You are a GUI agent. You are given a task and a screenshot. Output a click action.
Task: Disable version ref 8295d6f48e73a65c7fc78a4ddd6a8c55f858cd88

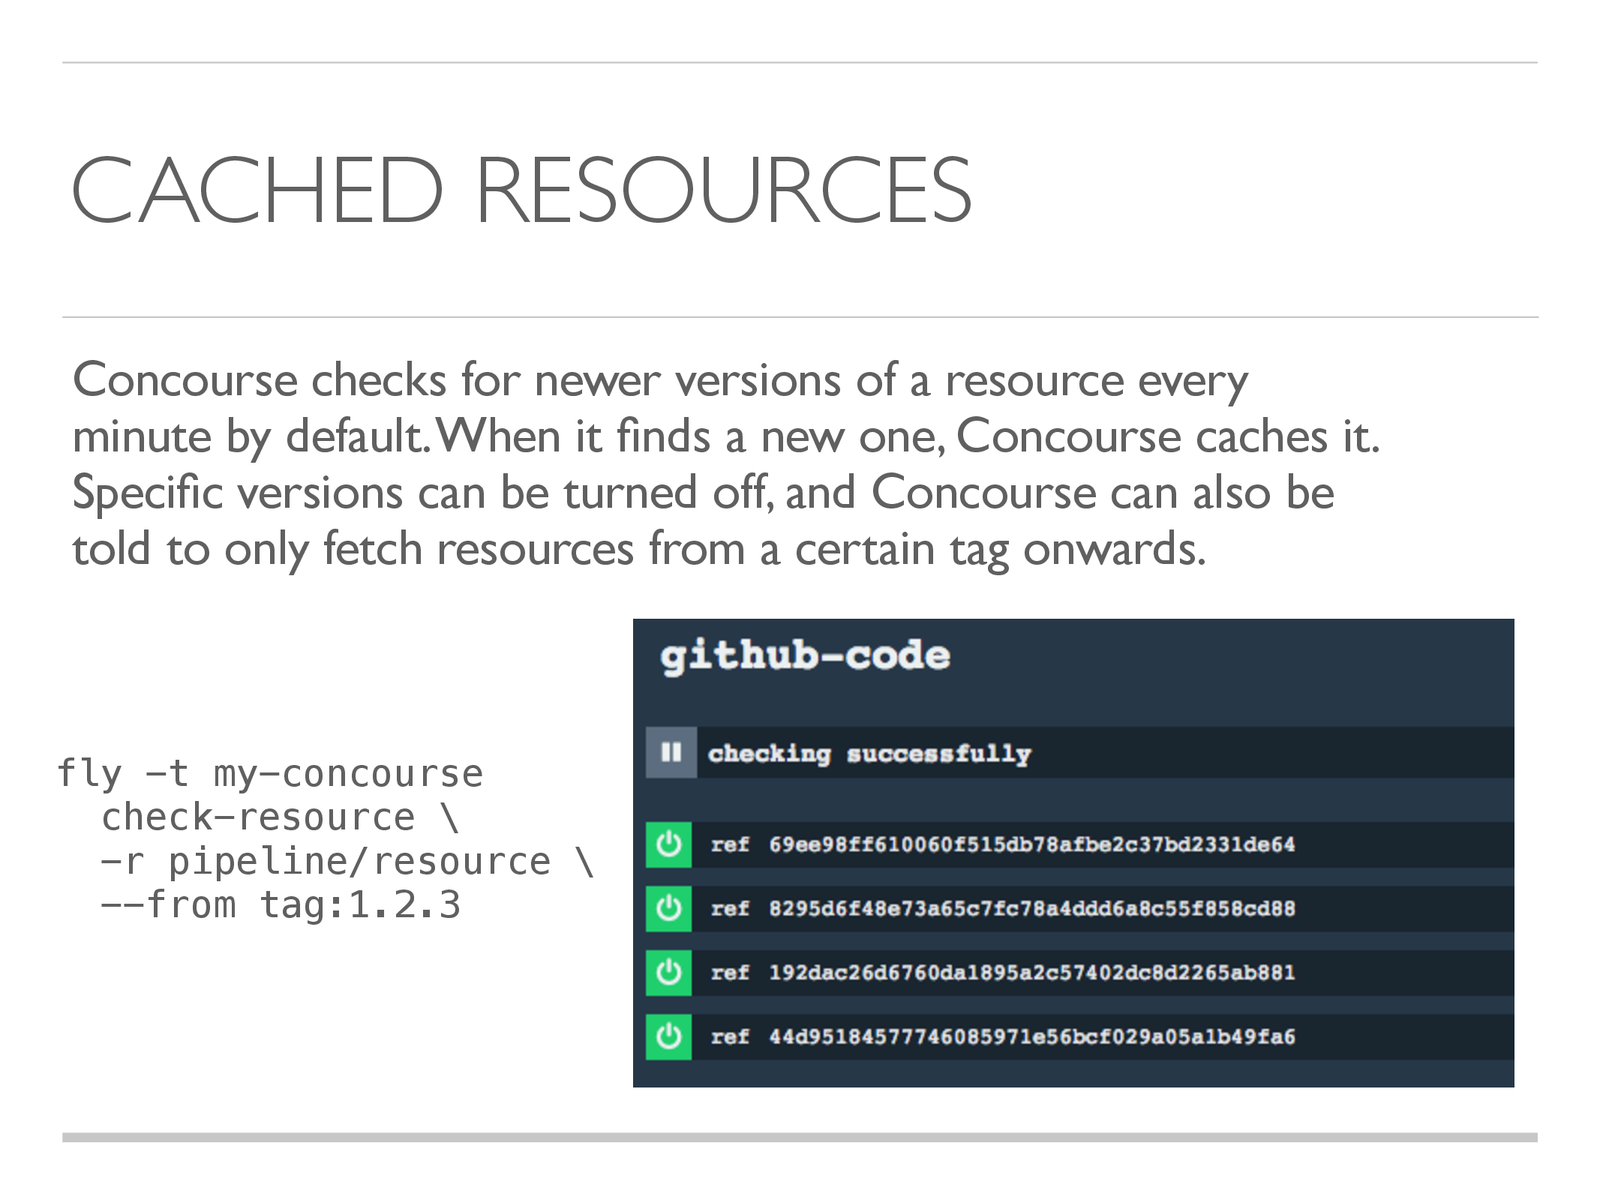[669, 909]
